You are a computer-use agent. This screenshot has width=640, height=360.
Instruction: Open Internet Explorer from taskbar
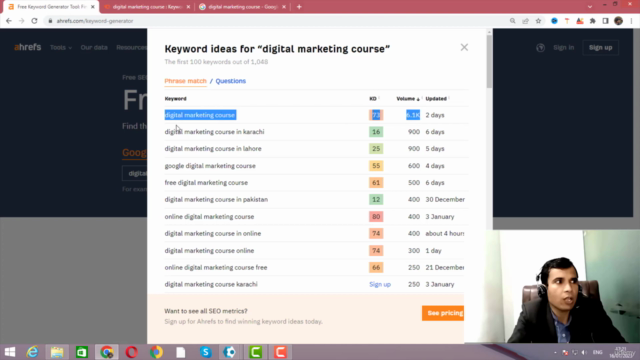pos(32,352)
